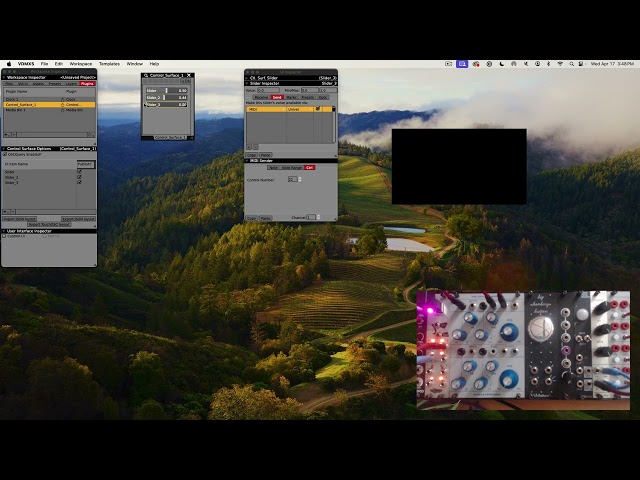Click minus button below plugin list

click(x=14, y=135)
